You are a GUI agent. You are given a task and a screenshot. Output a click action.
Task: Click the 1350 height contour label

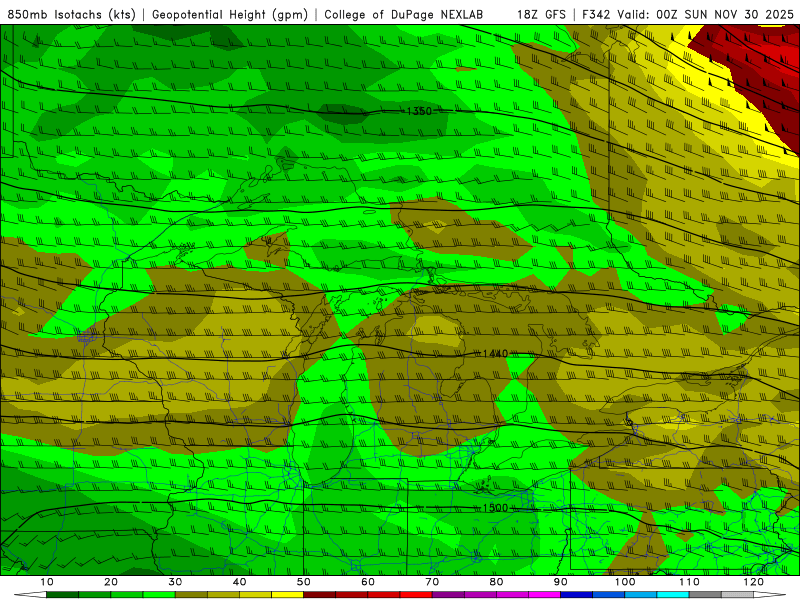tap(419, 111)
